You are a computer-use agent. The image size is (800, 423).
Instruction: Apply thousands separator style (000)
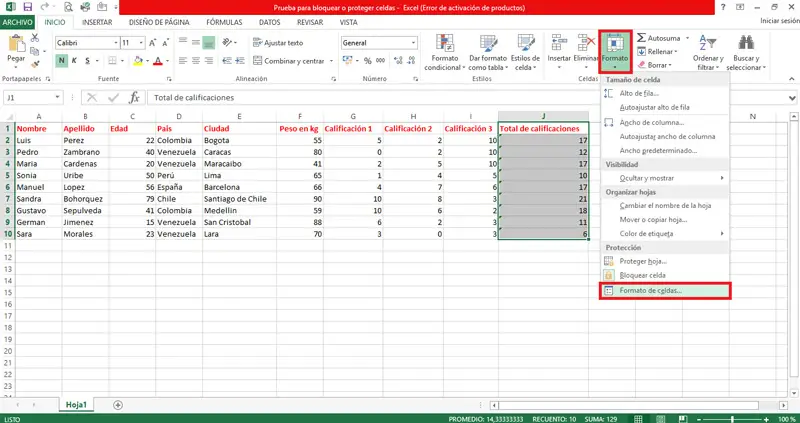point(381,61)
